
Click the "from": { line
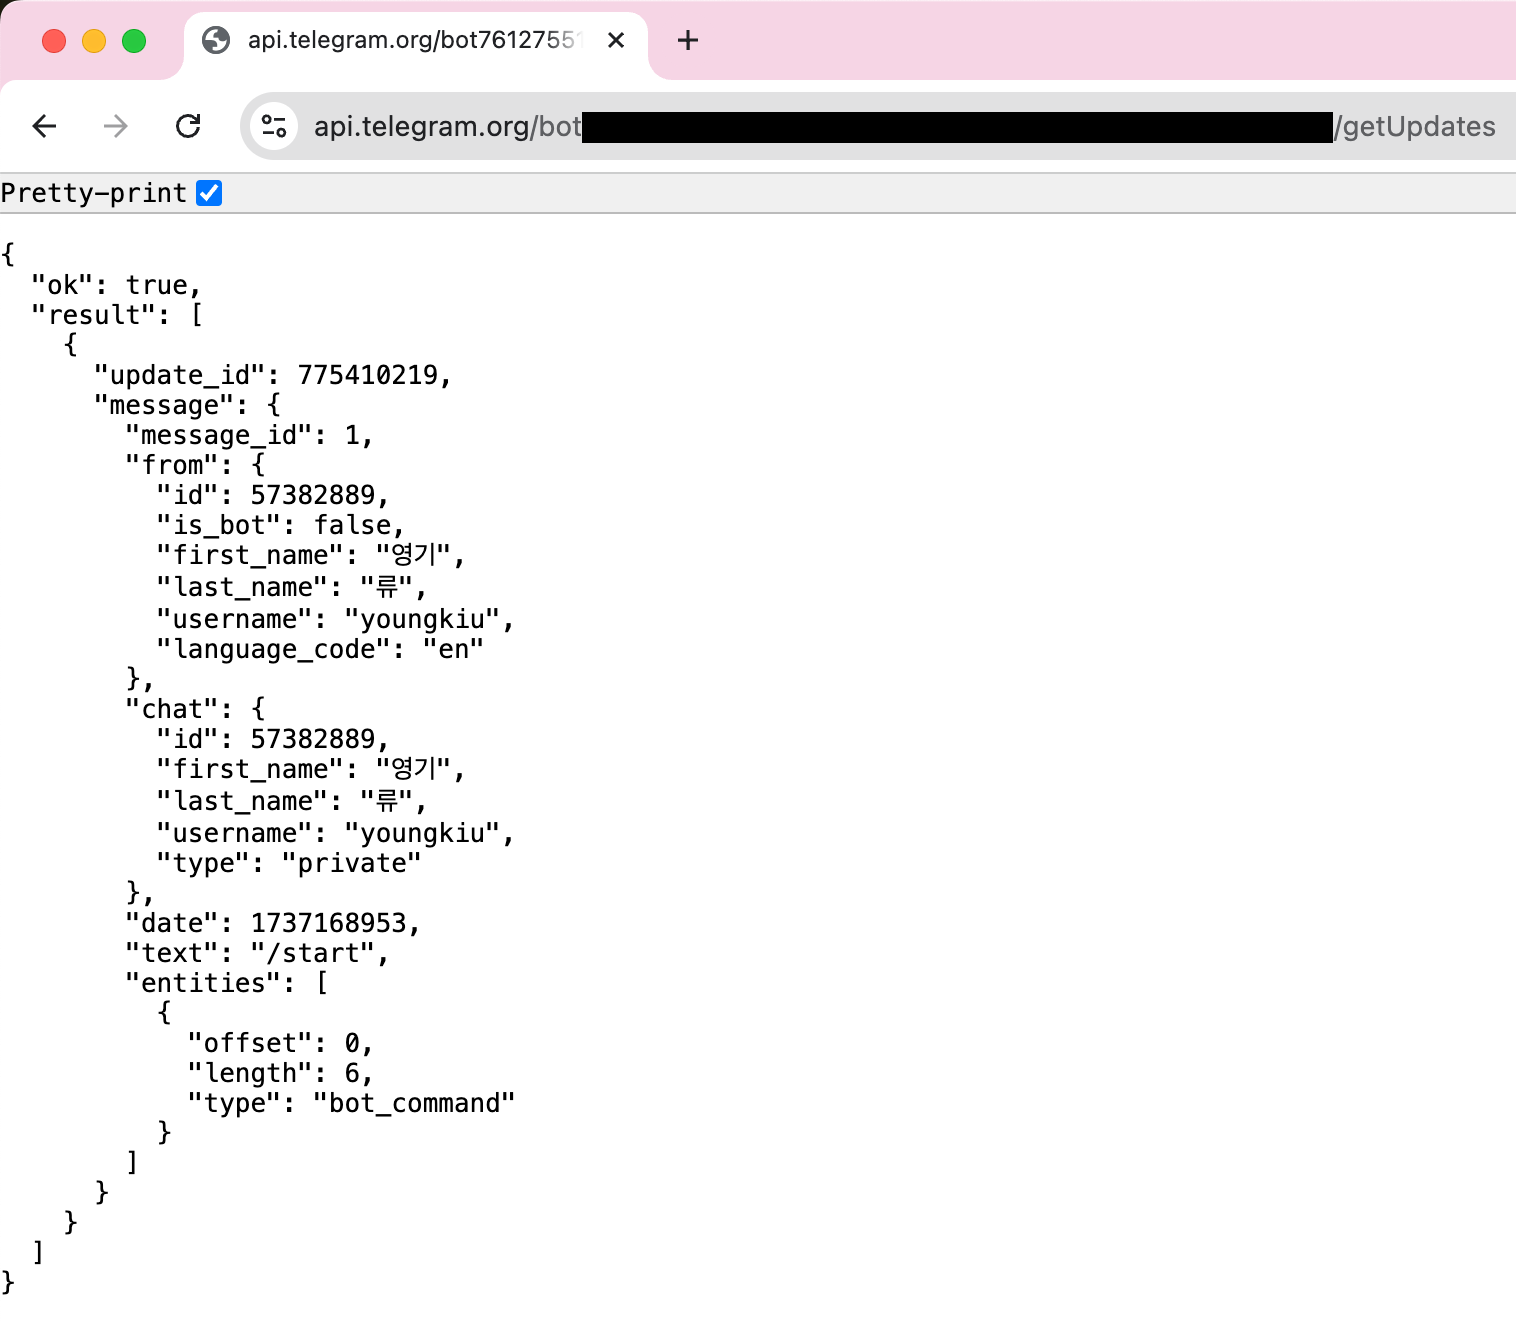click(x=195, y=465)
